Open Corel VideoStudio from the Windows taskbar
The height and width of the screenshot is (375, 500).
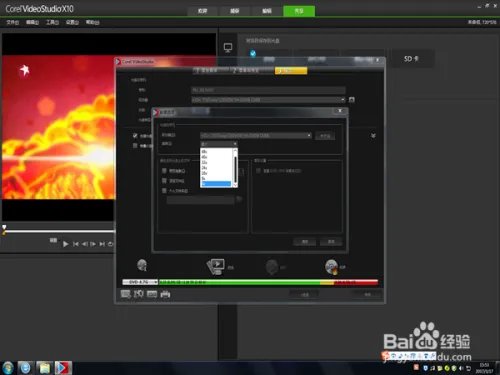pos(63,368)
